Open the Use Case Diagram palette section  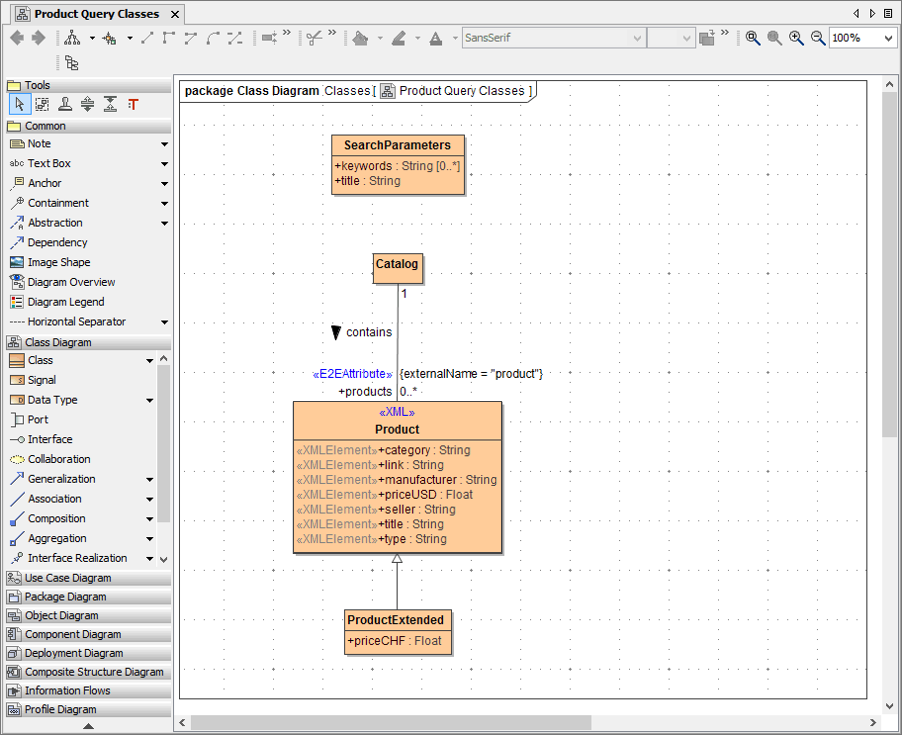tap(67, 578)
